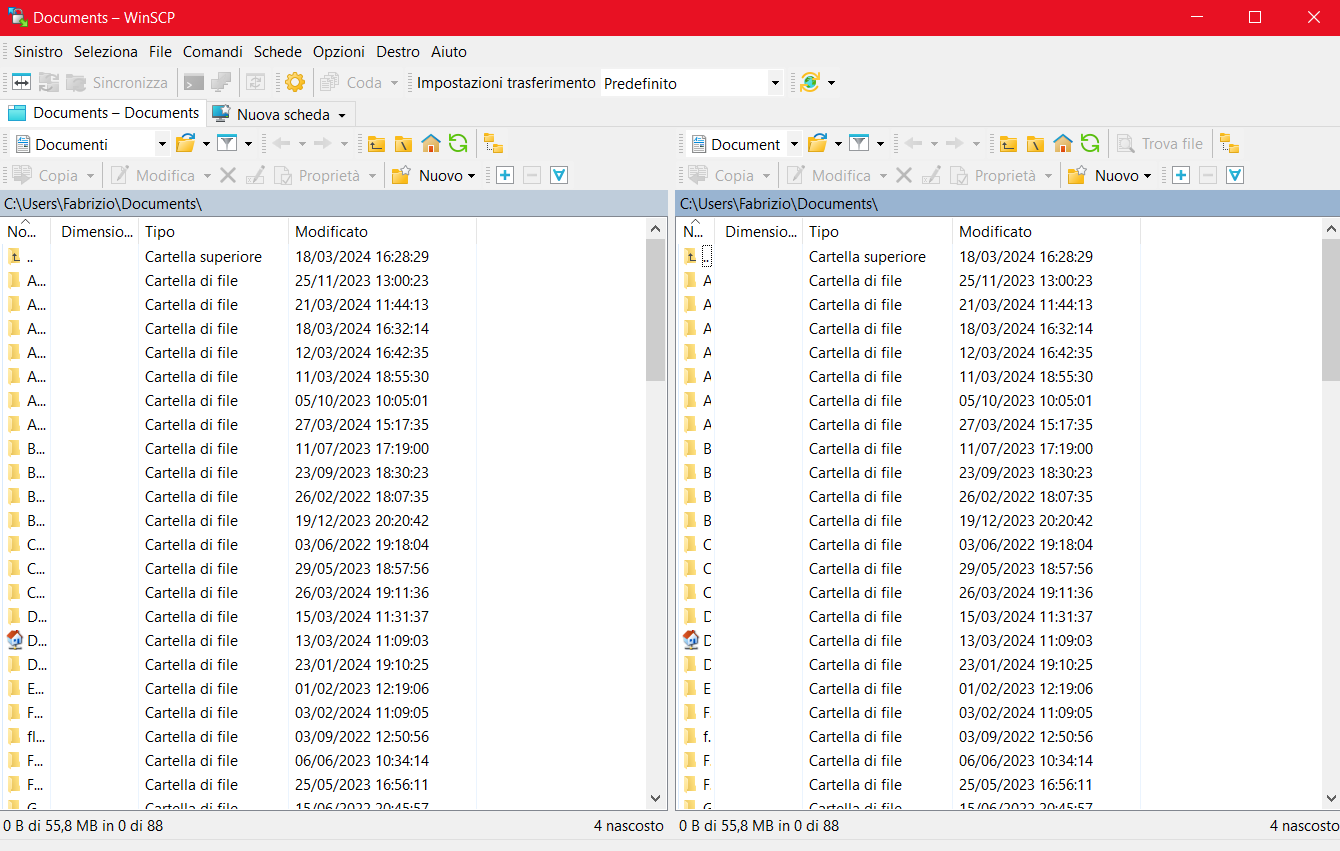This screenshot has width=1340, height=851.
Task: Open the WinSCP preferences gear icon
Action: (x=294, y=82)
